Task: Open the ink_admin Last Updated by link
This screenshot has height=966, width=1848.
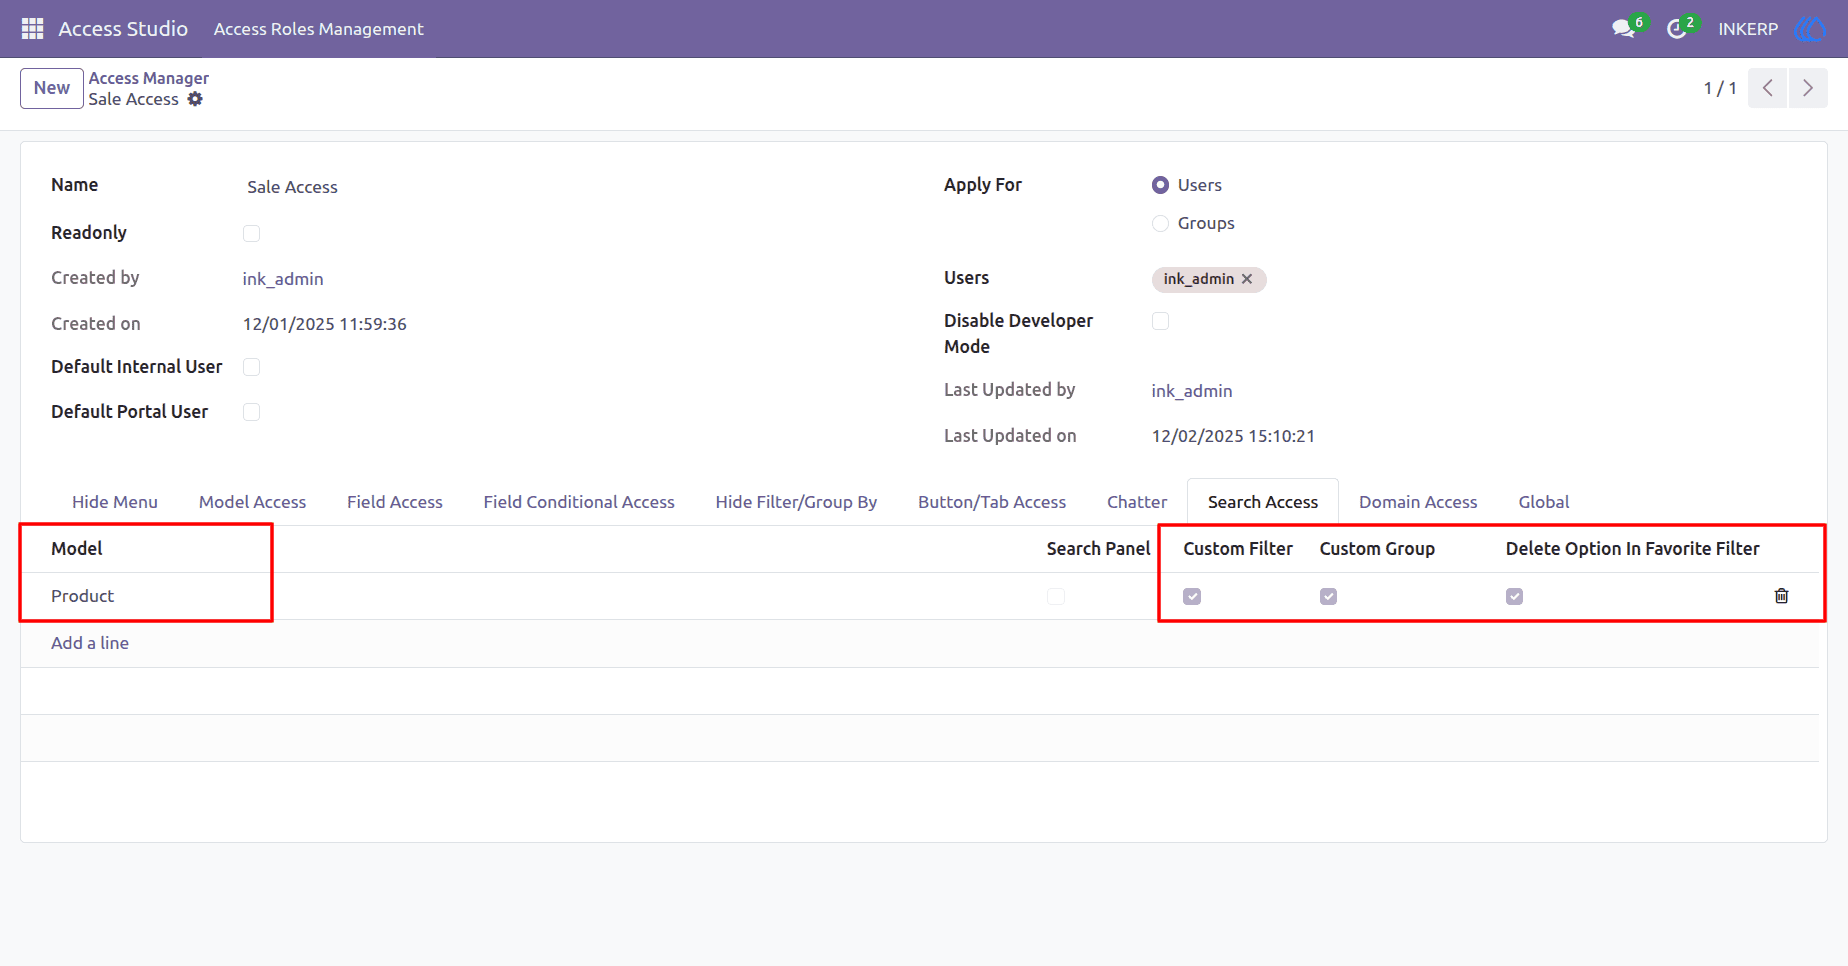Action: pos(1192,391)
